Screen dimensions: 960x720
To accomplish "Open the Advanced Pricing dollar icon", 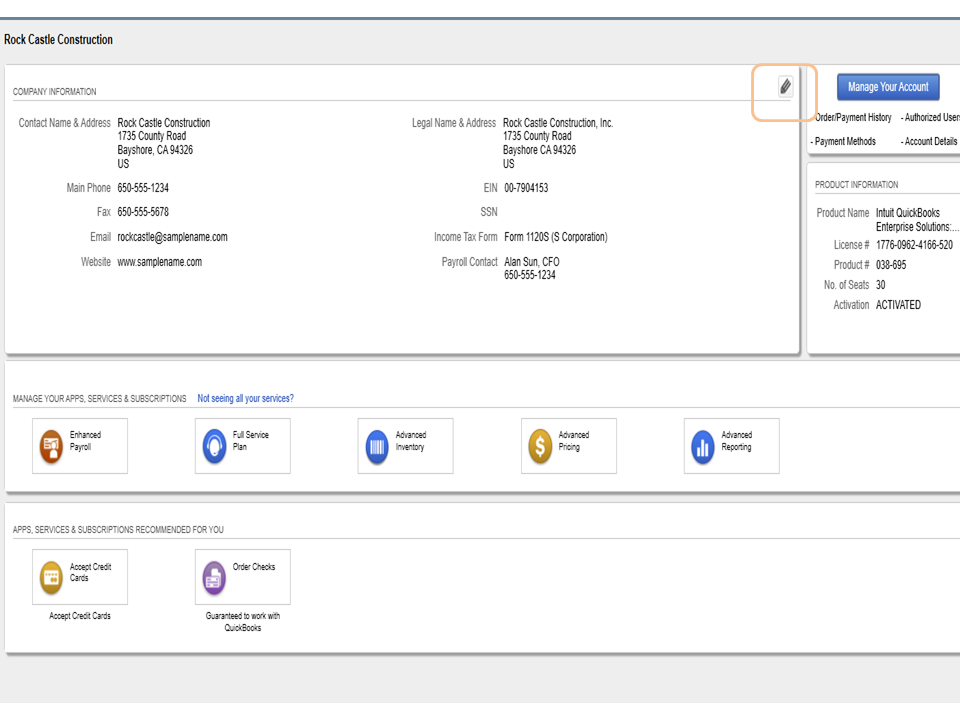I will tap(540, 446).
